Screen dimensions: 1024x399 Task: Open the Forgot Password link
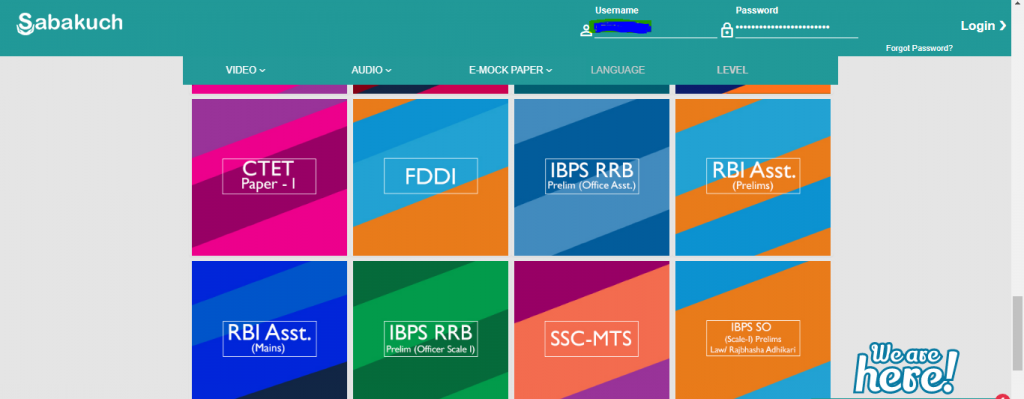tap(919, 48)
